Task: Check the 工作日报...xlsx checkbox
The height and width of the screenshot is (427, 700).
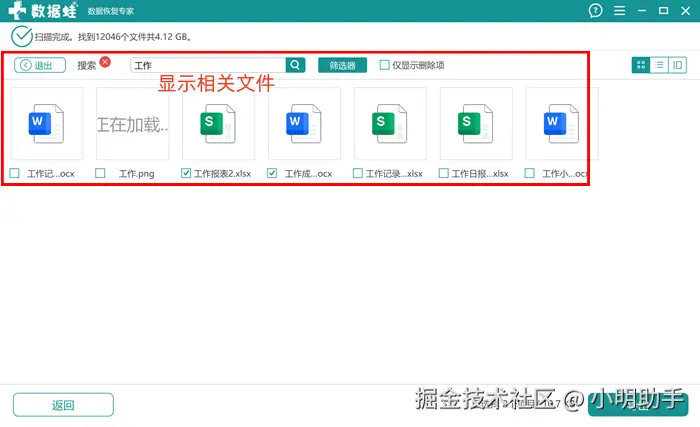Action: click(x=443, y=173)
